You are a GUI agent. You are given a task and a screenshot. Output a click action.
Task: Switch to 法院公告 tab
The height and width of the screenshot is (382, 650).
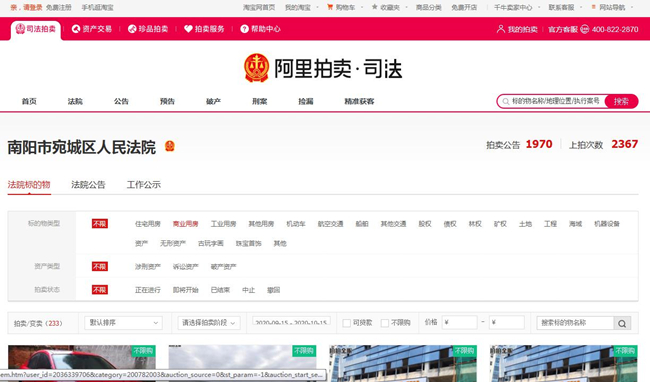(x=88, y=185)
